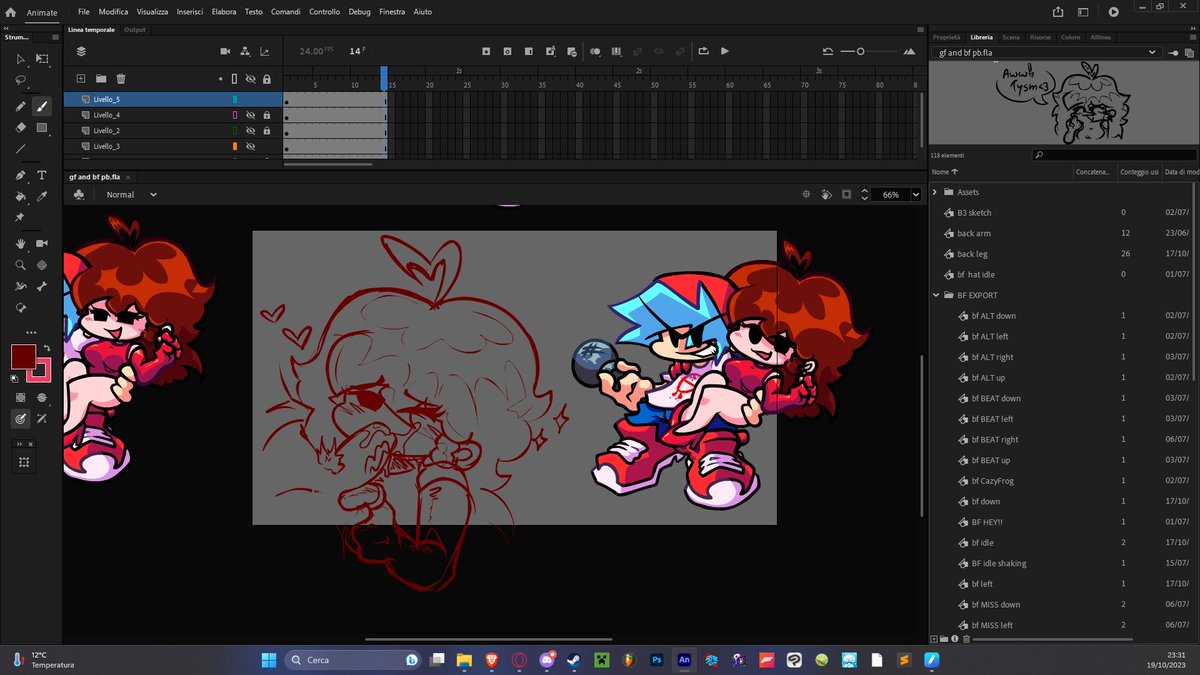Toggle visibility of Livello_3 layer
The width and height of the screenshot is (1200, 675).
tap(251, 146)
